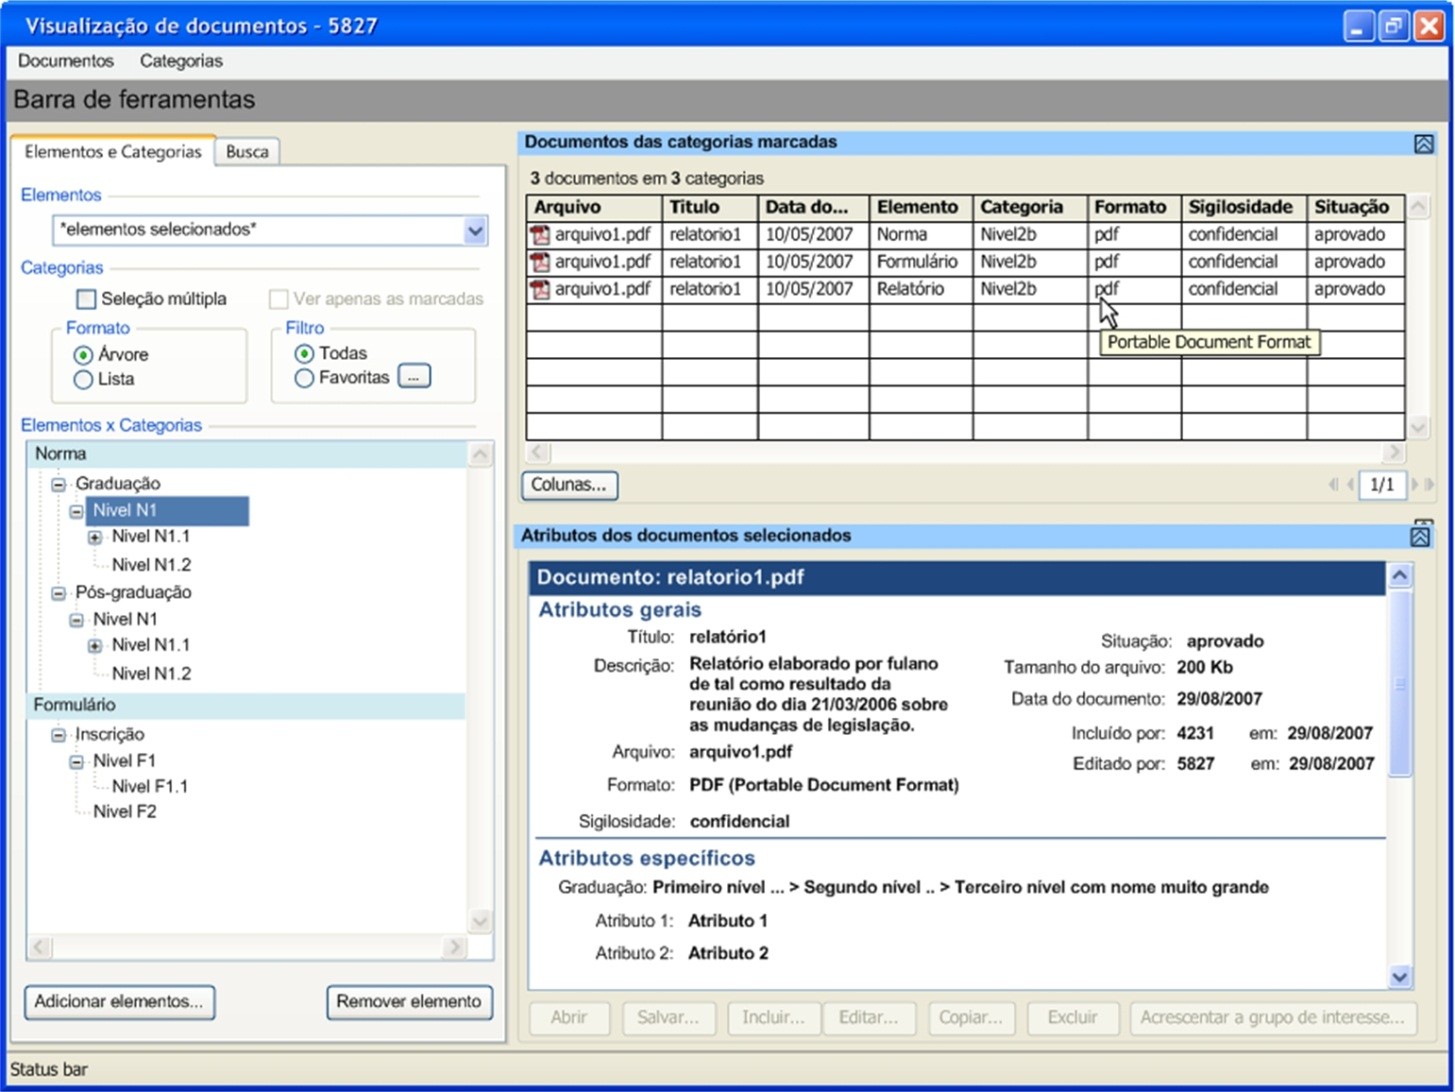Click the Abrir button
The width and height of the screenshot is (1455, 1092).
coord(569,1018)
